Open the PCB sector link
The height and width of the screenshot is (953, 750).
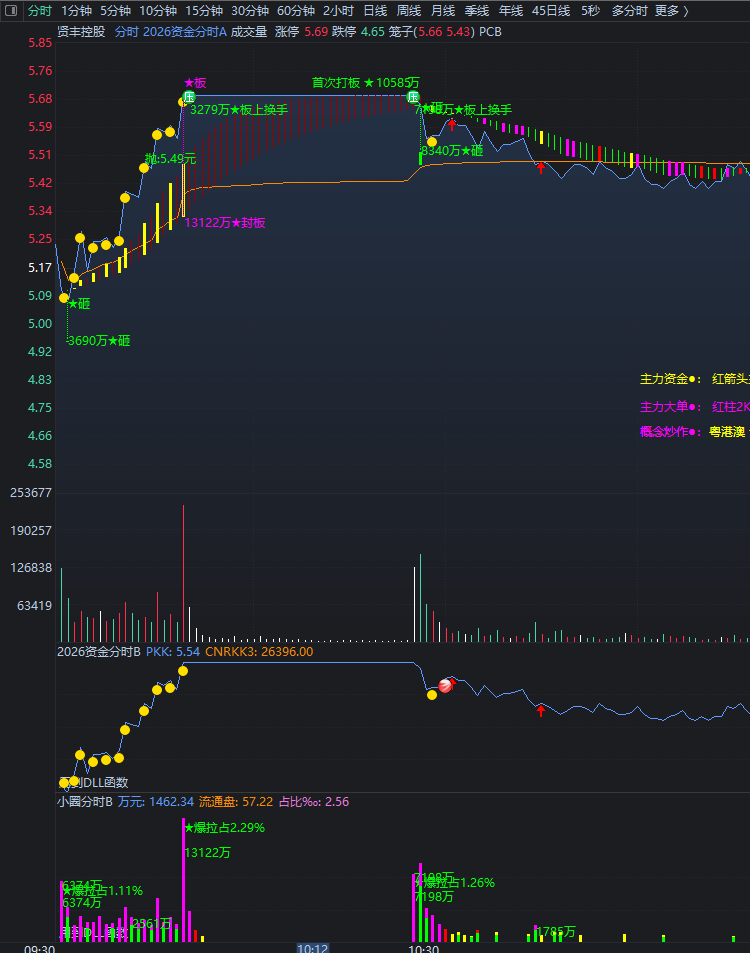pos(490,32)
